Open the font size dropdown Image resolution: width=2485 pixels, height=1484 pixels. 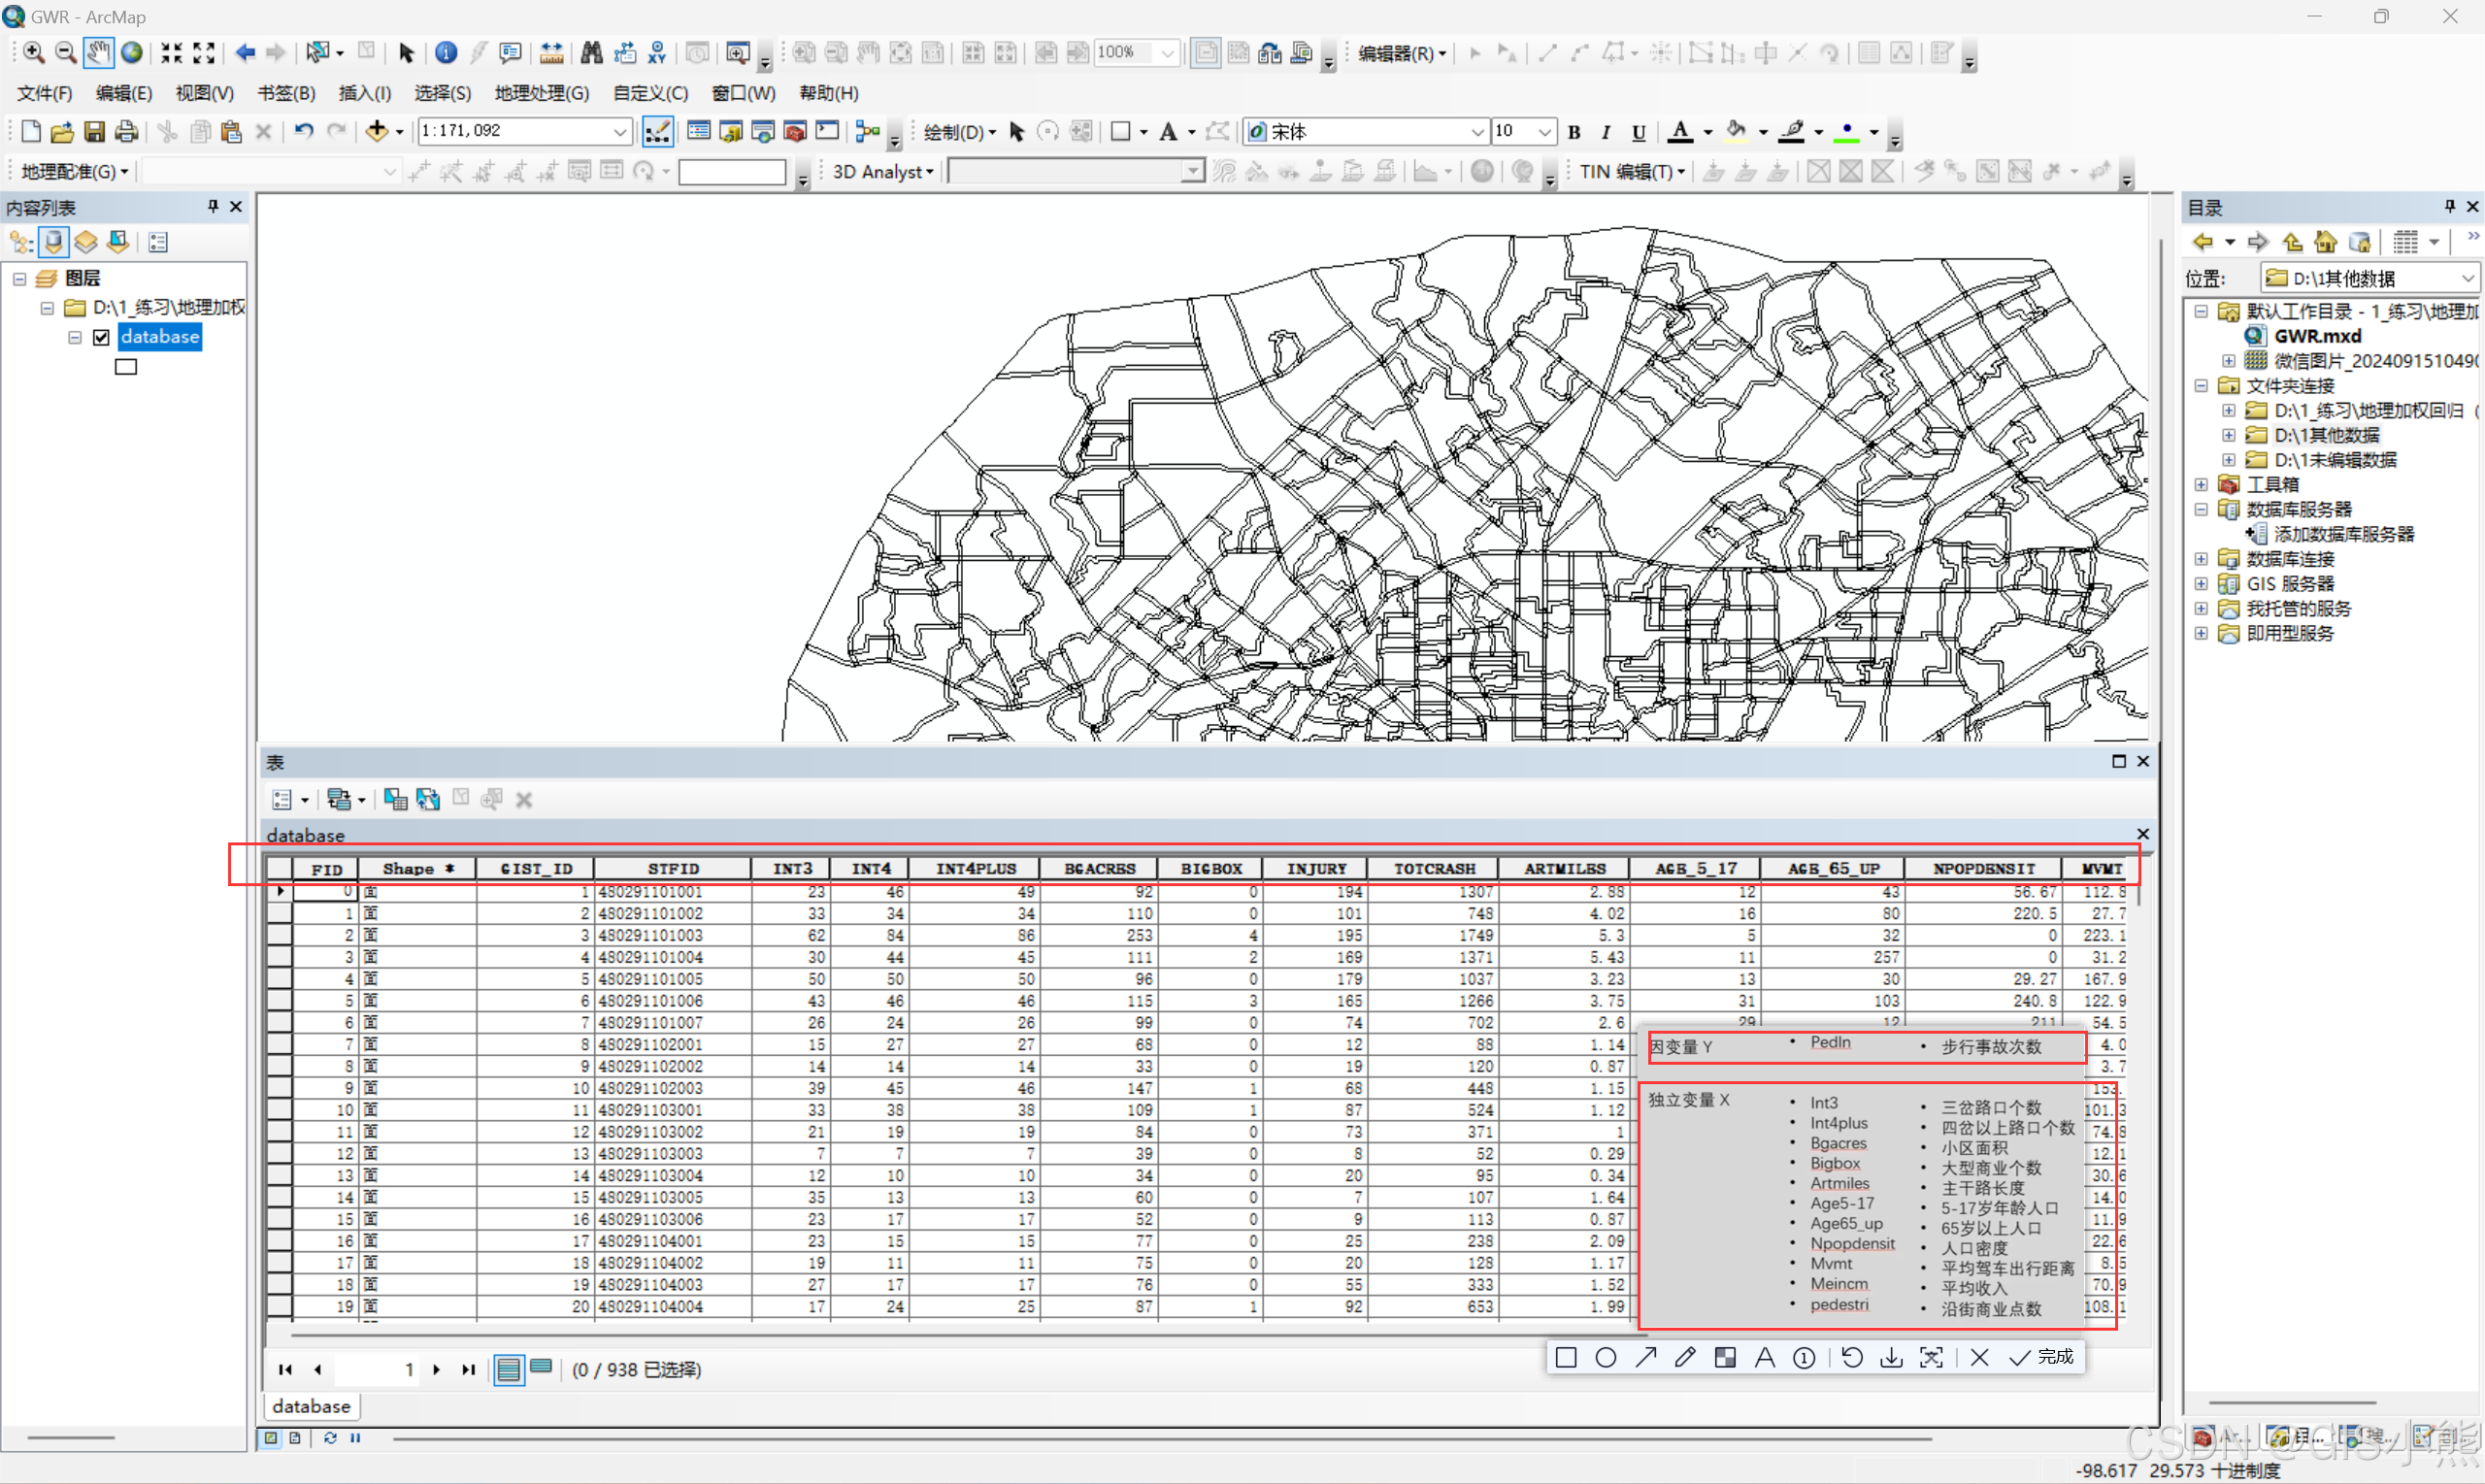point(1545,132)
